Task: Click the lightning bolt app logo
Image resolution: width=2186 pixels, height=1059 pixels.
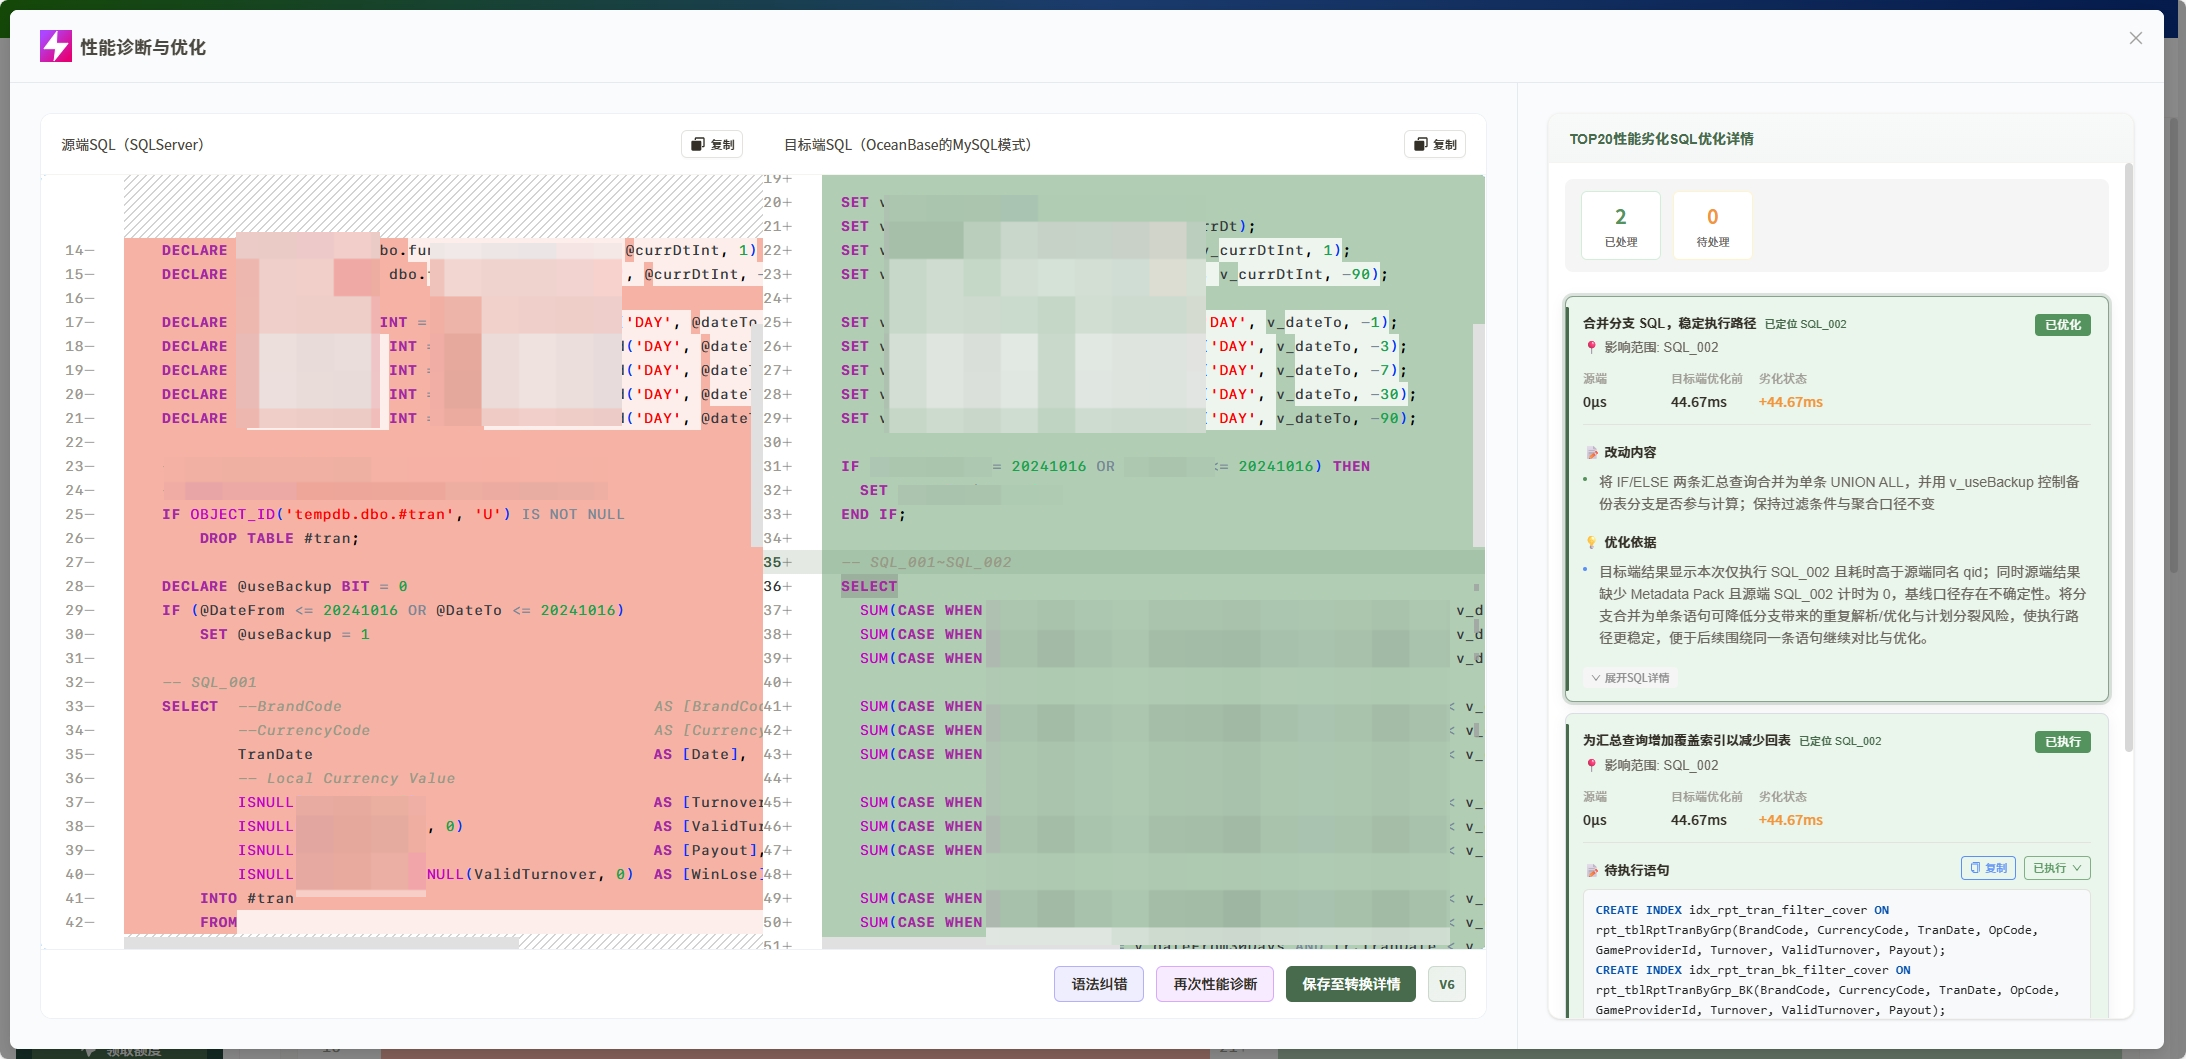Action: 55,46
